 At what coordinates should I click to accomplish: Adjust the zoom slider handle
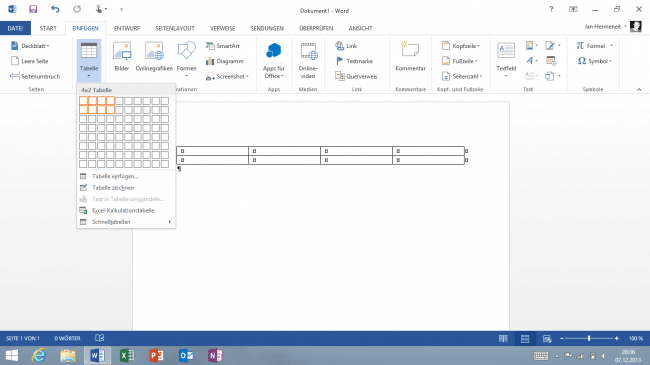tap(589, 338)
